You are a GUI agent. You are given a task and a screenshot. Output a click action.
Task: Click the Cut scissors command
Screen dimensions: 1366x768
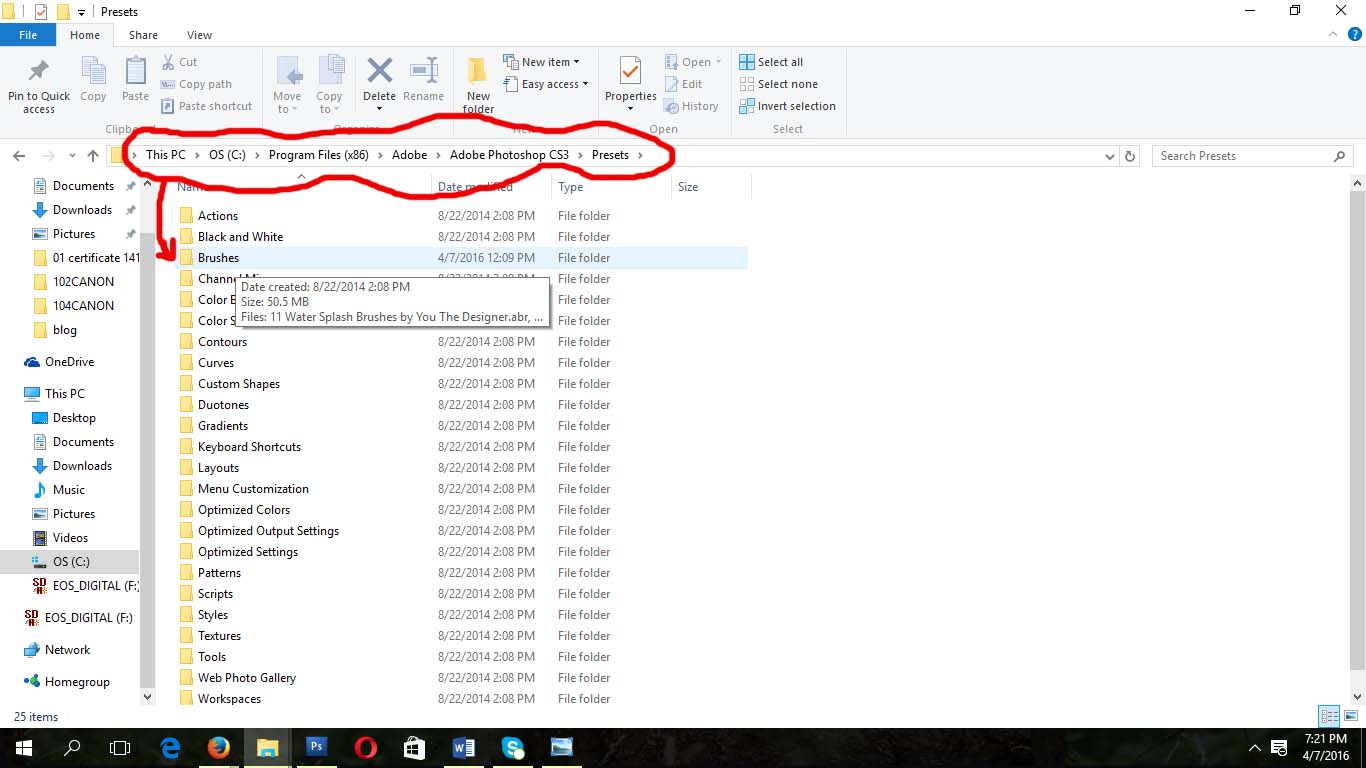click(x=178, y=62)
